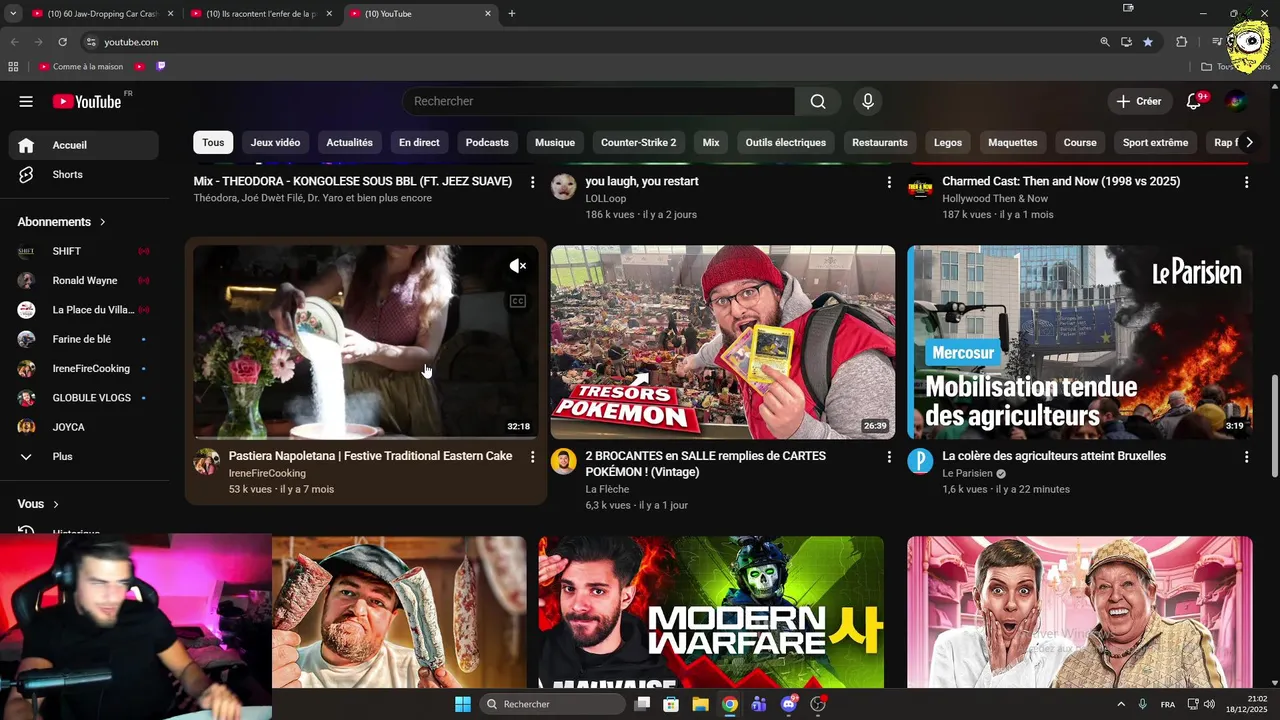The image size is (1280, 720).
Task: Open the browser tab search dropdown
Action: coord(13,14)
